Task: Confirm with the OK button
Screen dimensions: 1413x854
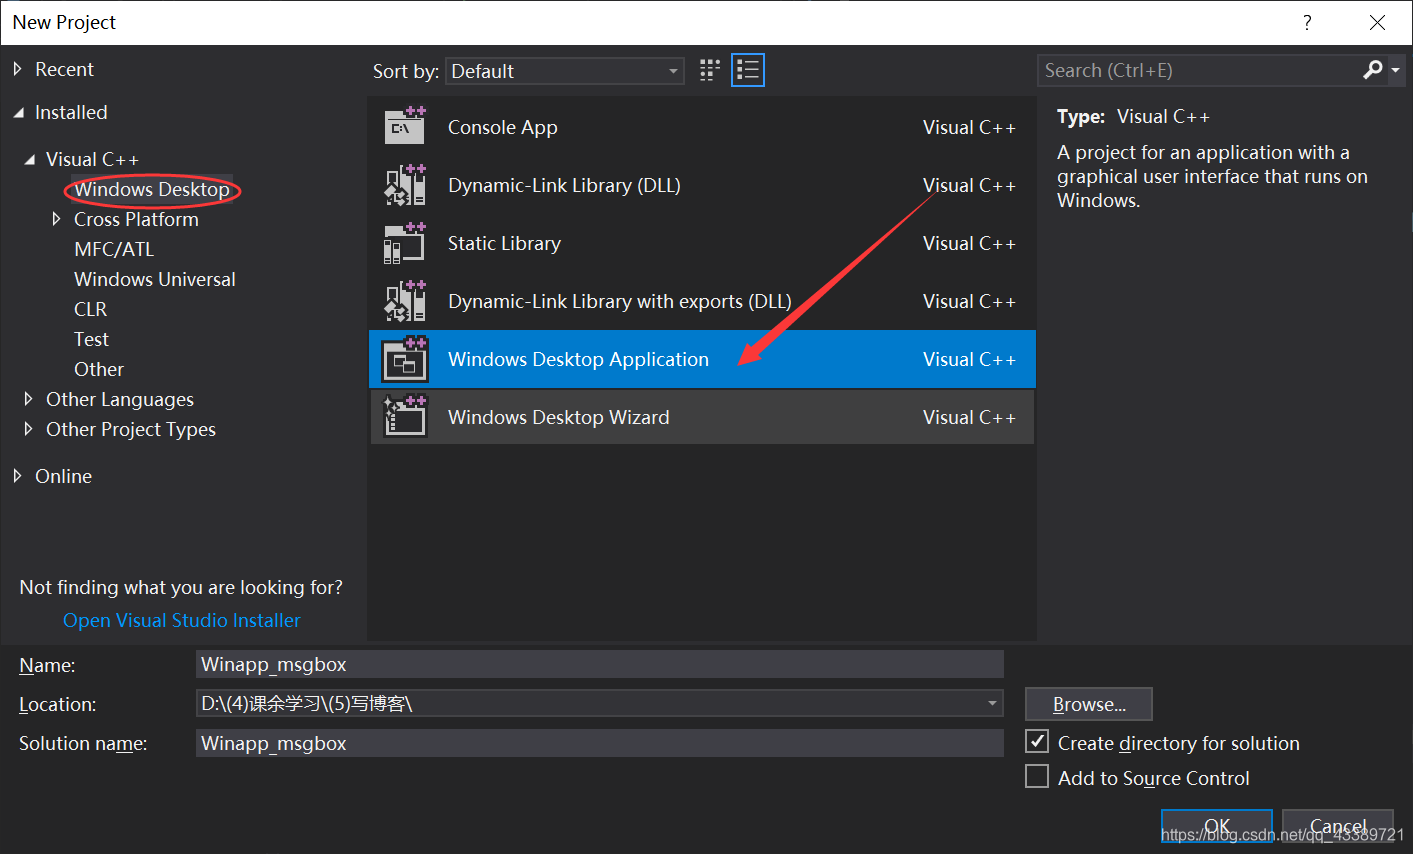Action: click(x=1217, y=827)
